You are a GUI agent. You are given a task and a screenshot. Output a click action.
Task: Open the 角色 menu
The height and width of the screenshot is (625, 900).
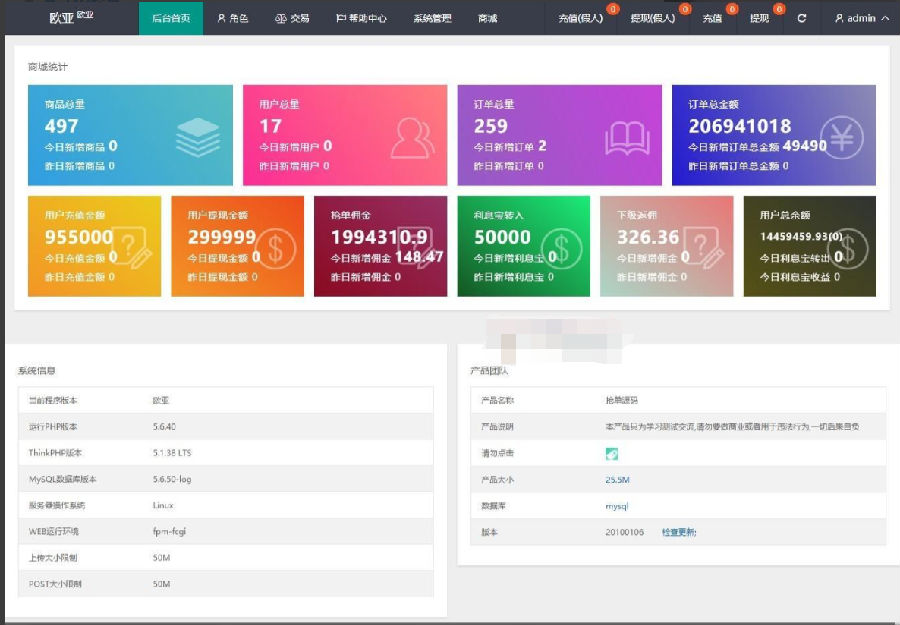(232, 18)
